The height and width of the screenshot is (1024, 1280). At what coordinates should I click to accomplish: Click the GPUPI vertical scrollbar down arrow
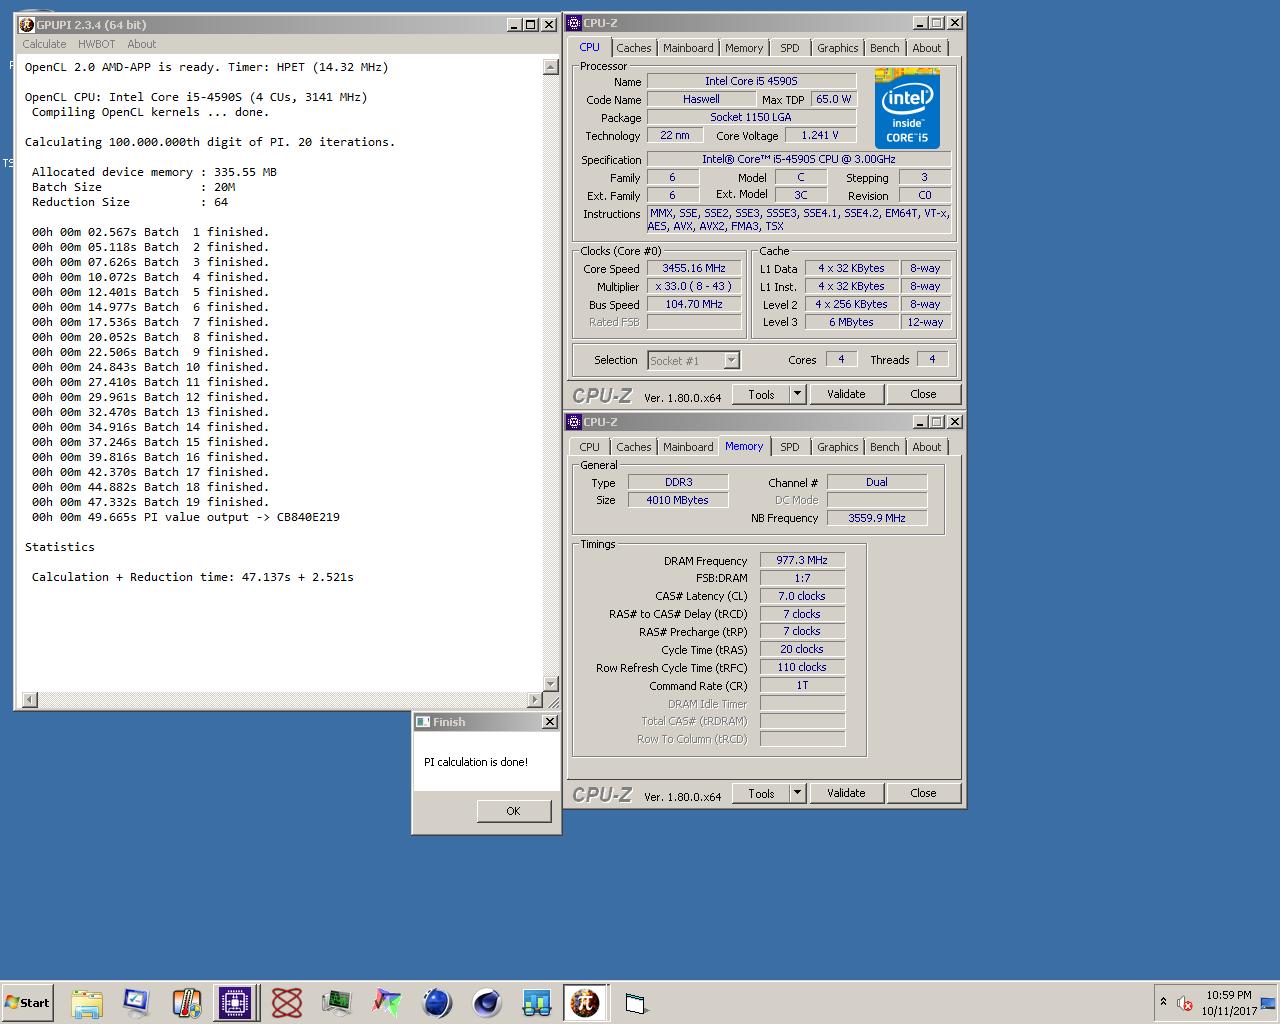tap(550, 683)
